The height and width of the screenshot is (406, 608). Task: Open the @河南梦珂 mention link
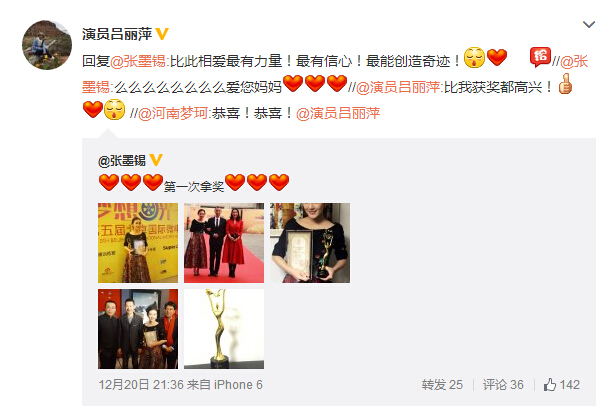click(173, 113)
